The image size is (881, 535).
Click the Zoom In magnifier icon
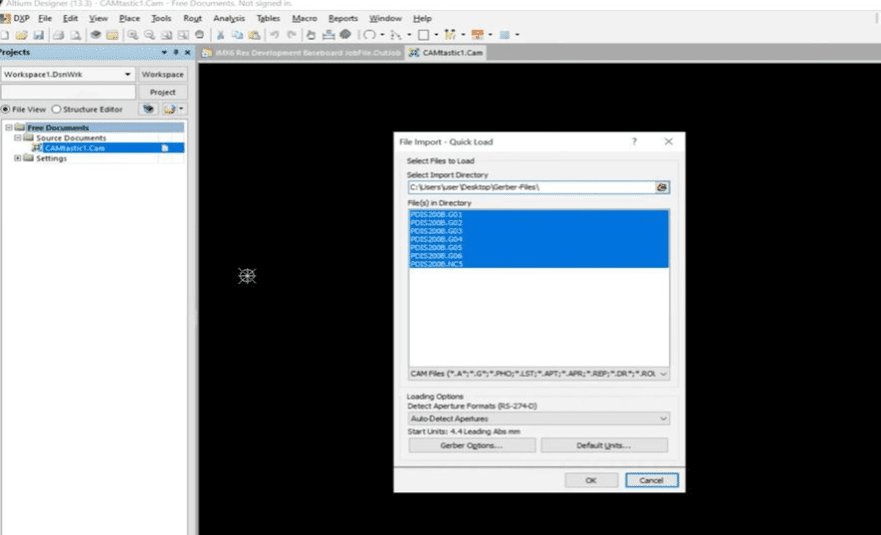pyautogui.click(x=133, y=35)
